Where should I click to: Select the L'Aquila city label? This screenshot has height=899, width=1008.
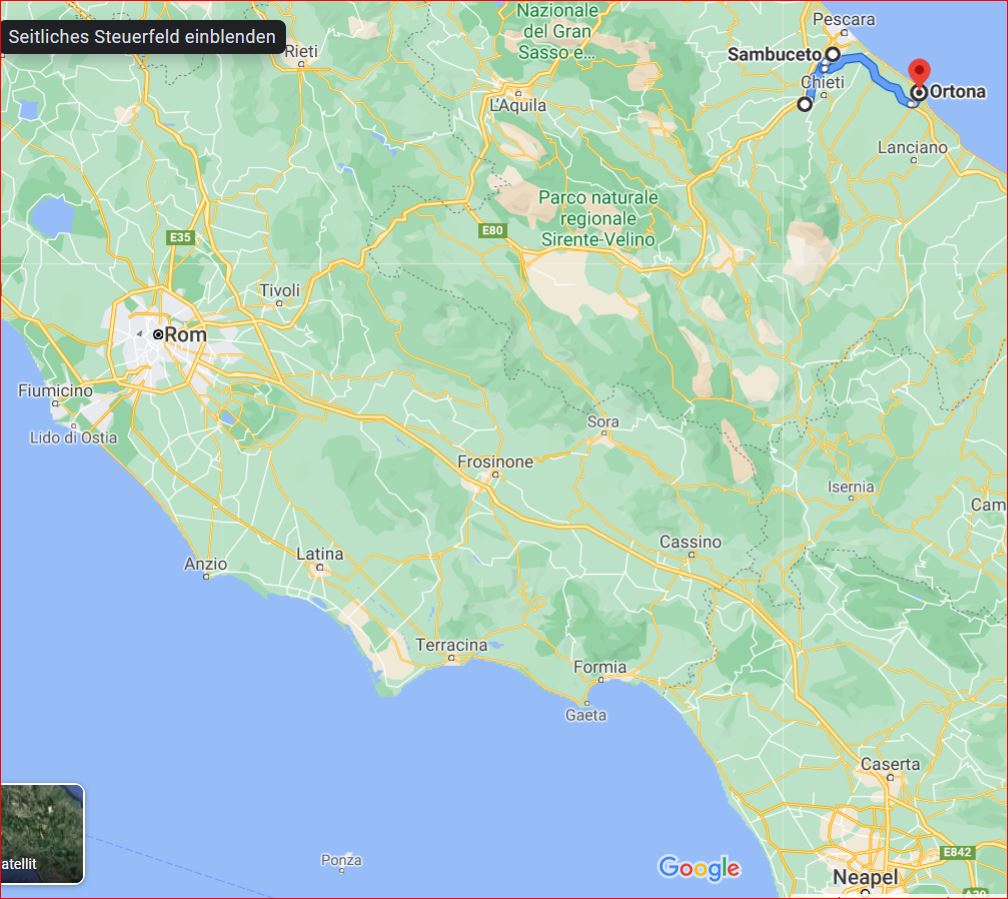pyautogui.click(x=518, y=105)
